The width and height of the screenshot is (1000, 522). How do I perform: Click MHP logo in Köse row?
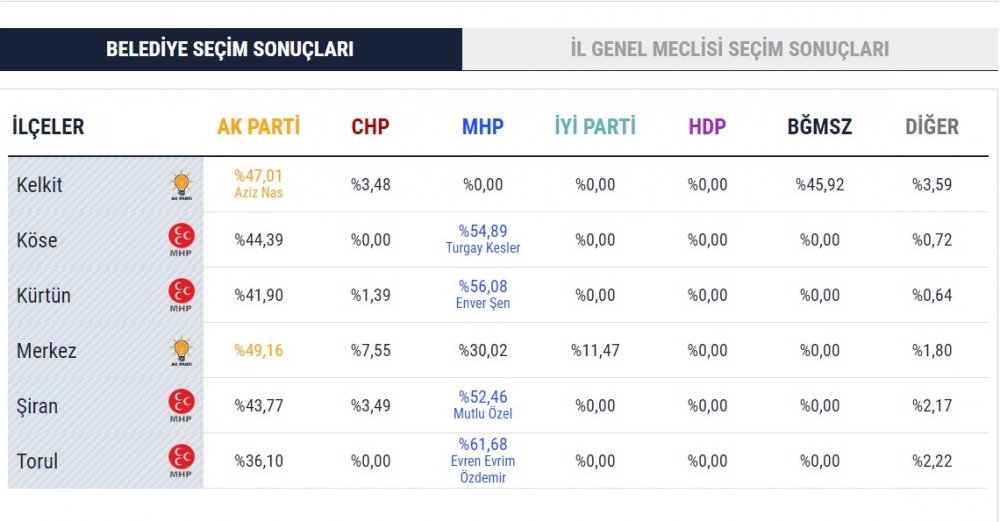coord(181,240)
